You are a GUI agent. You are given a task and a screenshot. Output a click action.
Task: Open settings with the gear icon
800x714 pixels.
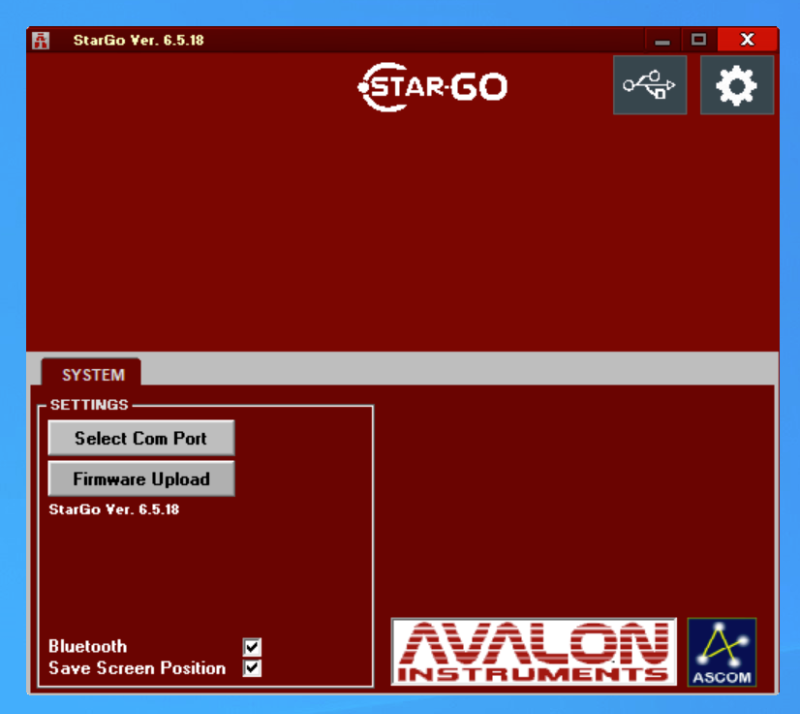(x=737, y=85)
